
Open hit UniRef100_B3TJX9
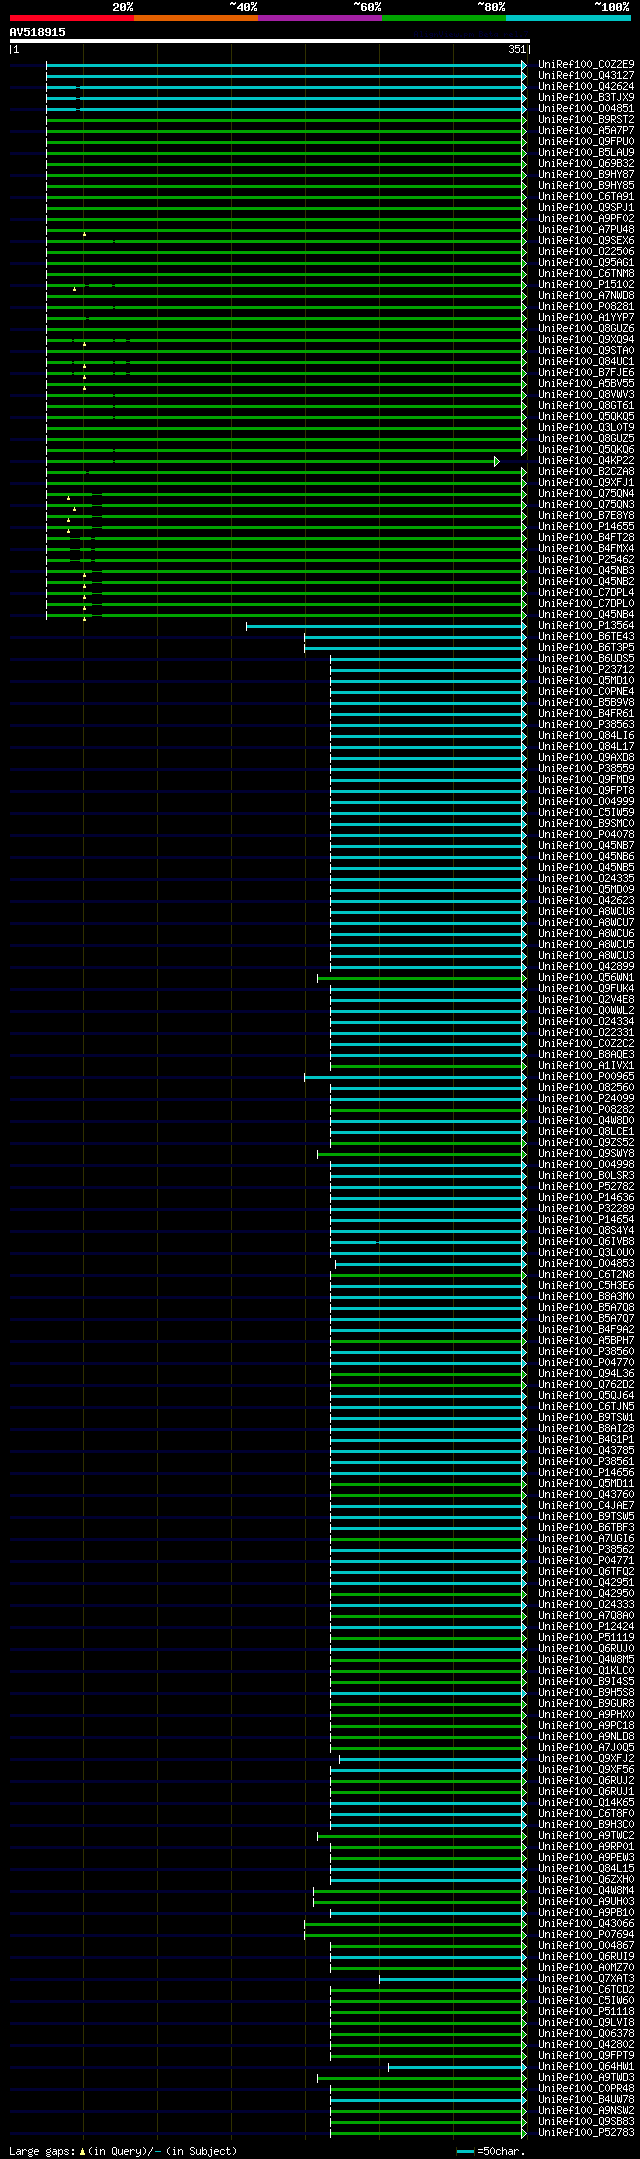click(586, 98)
